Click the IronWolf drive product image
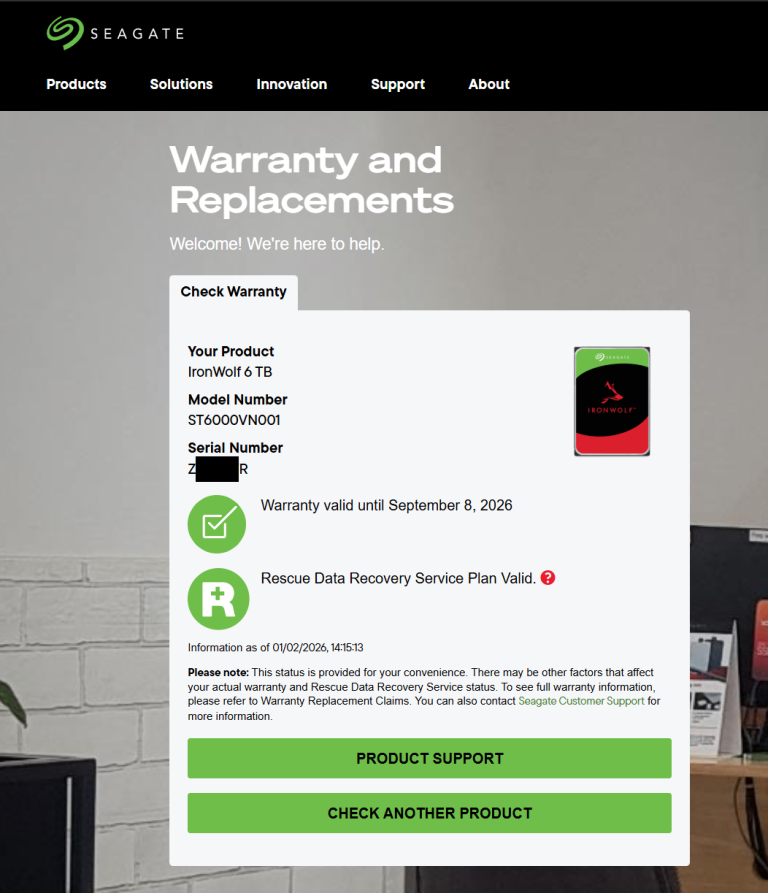The height and width of the screenshot is (893, 768). point(612,402)
